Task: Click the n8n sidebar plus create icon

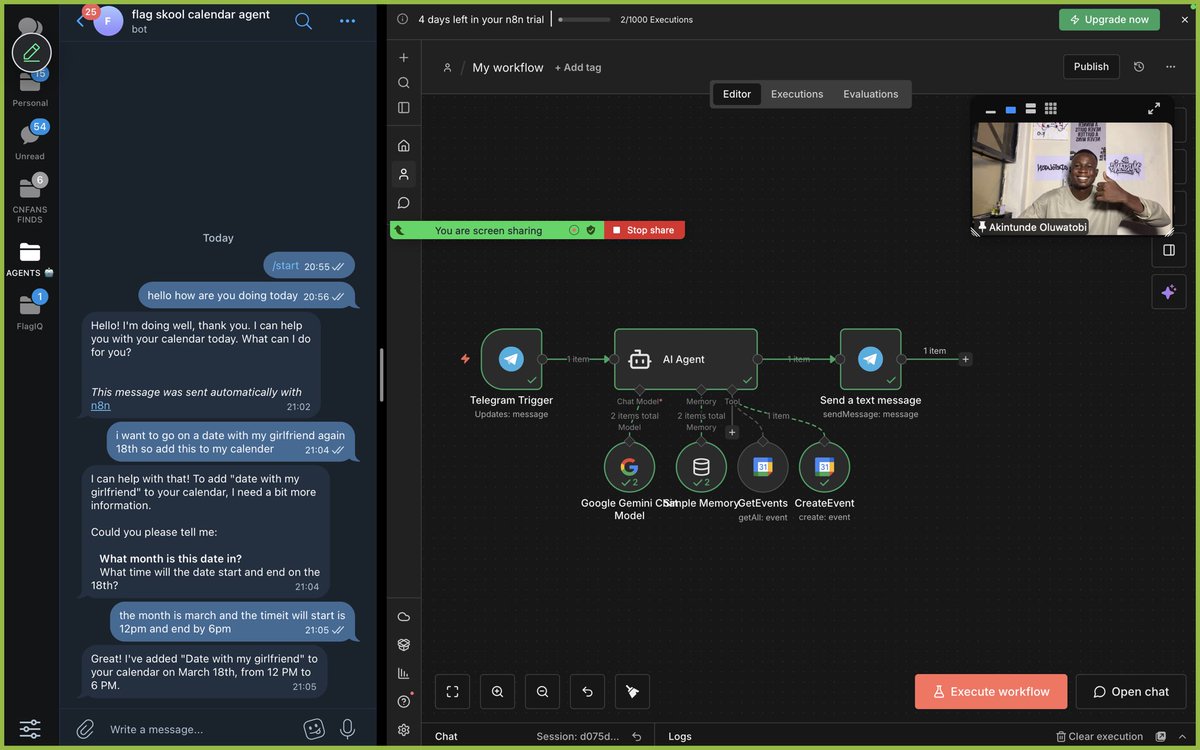Action: tap(404, 58)
